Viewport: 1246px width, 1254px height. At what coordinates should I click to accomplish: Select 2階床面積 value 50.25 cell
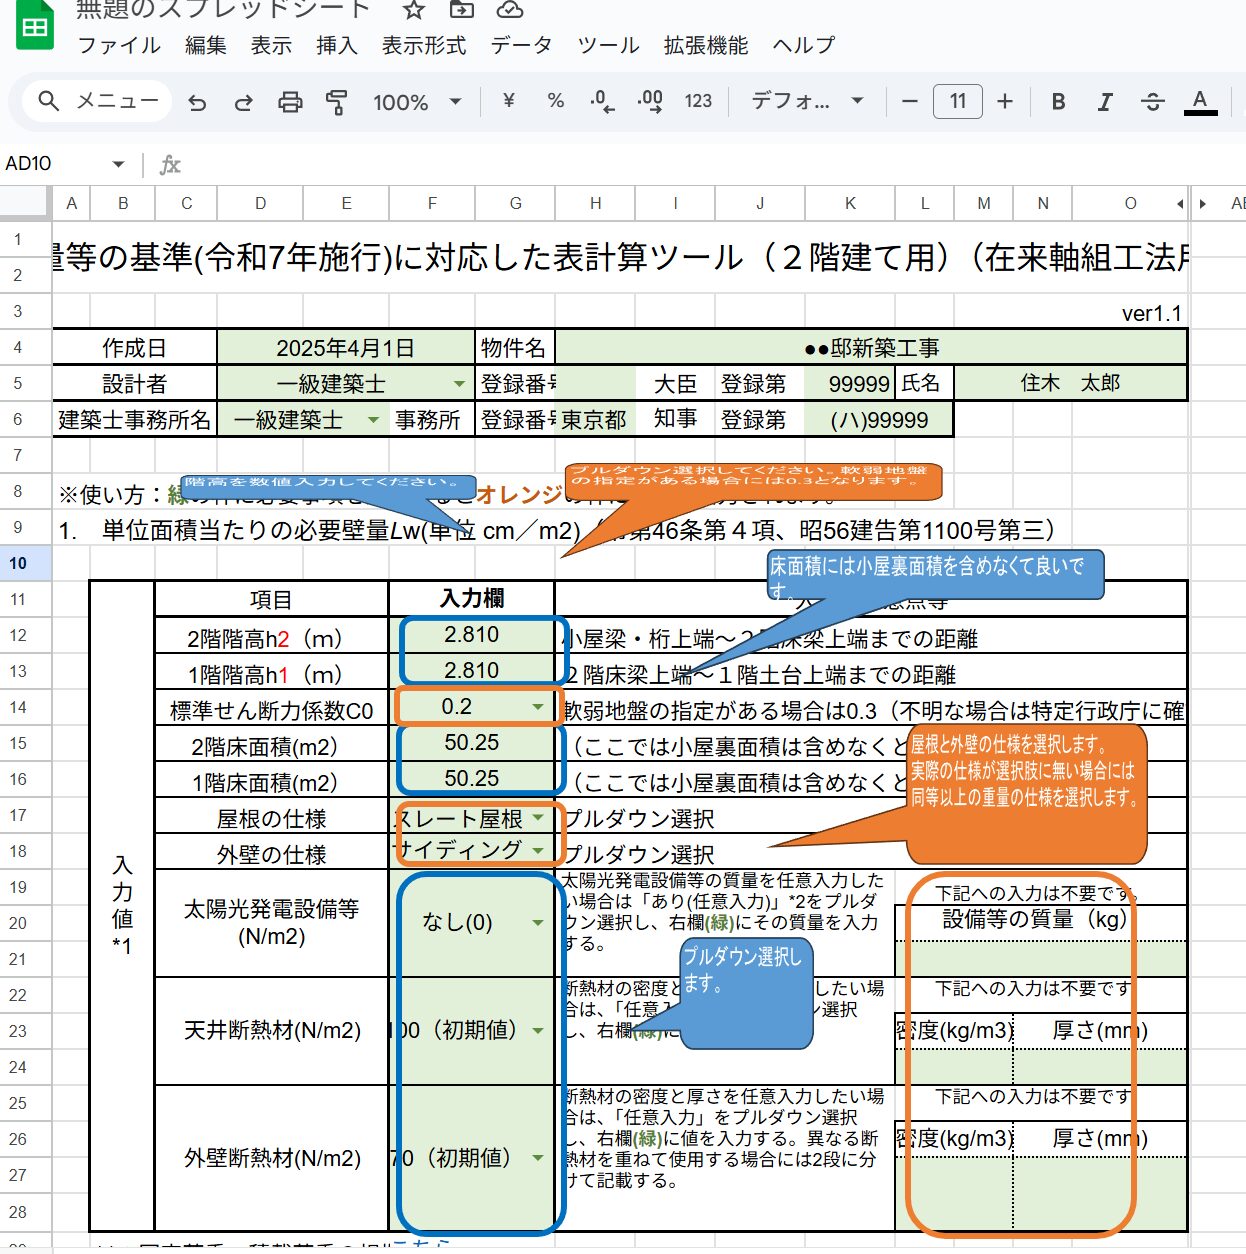pos(472,743)
